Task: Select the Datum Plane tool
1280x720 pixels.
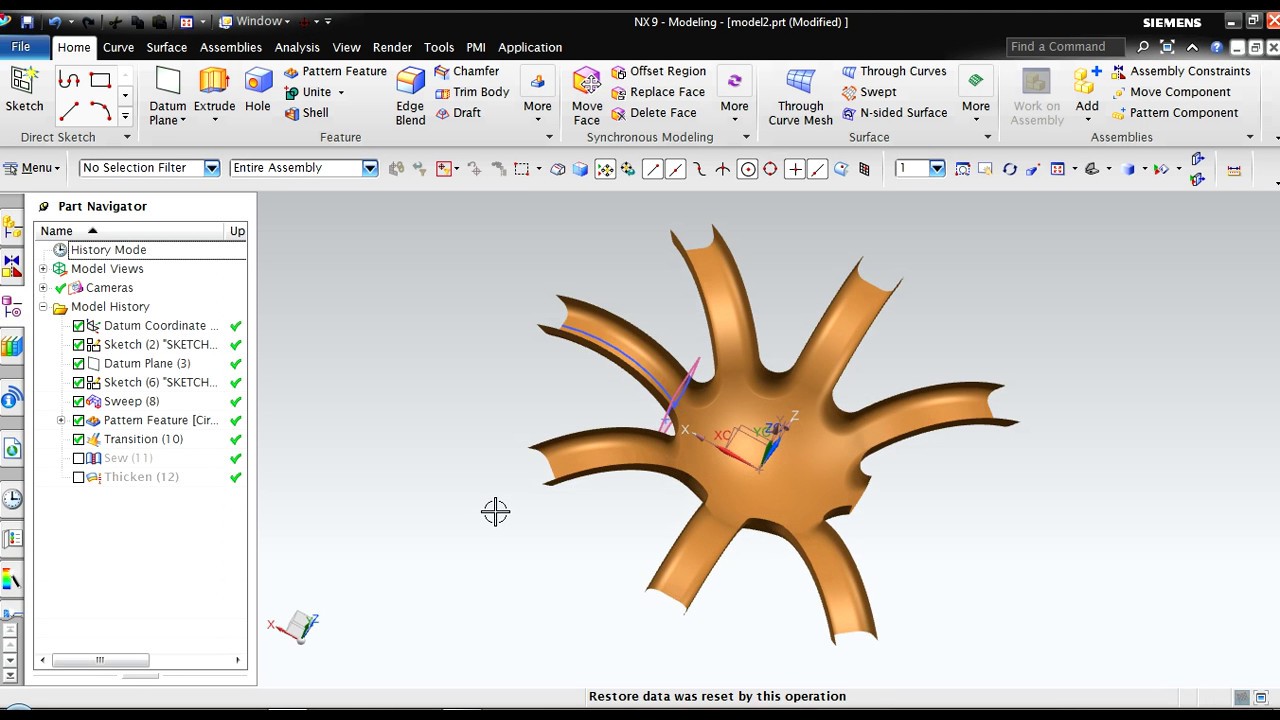Action: coord(168,96)
